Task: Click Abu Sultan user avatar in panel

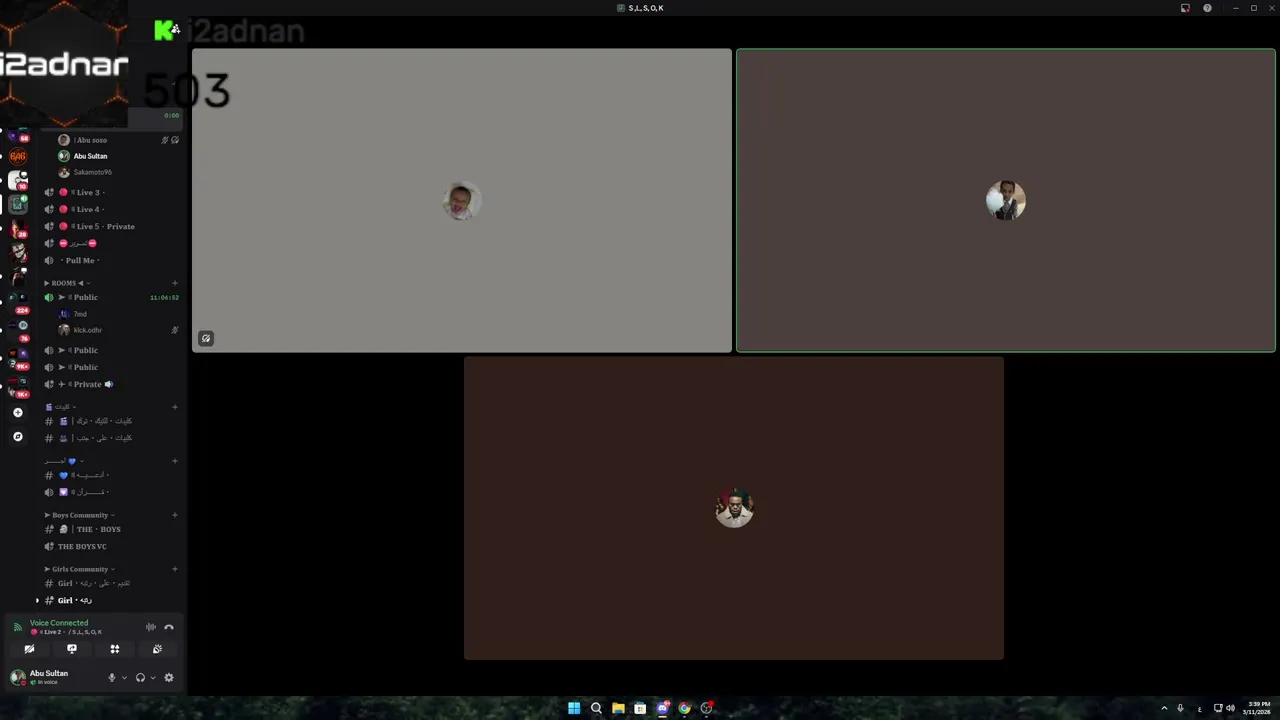Action: (17, 677)
